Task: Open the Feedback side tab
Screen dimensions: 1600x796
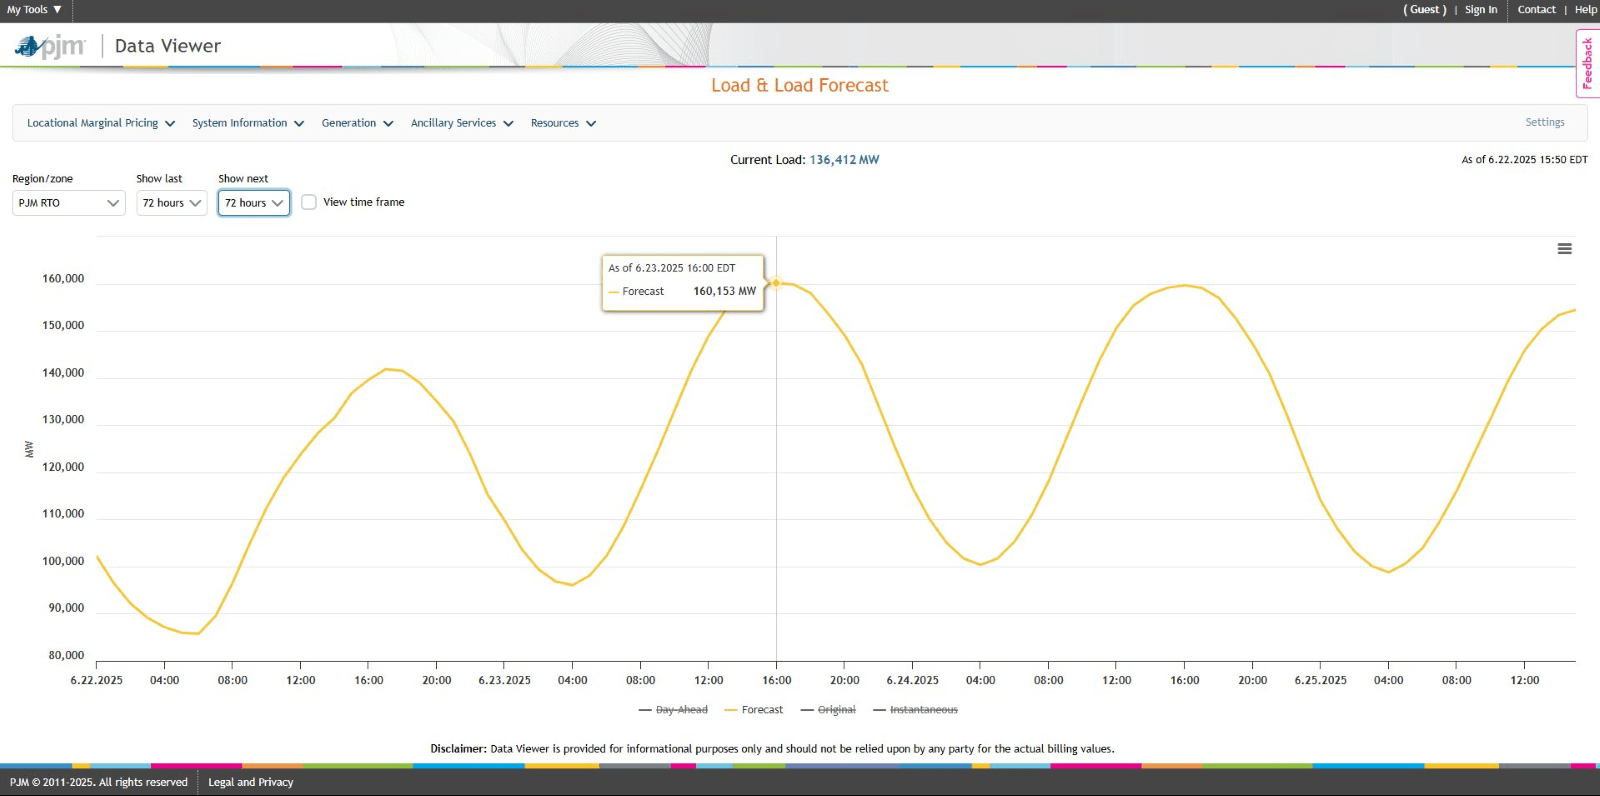Action: point(1587,63)
